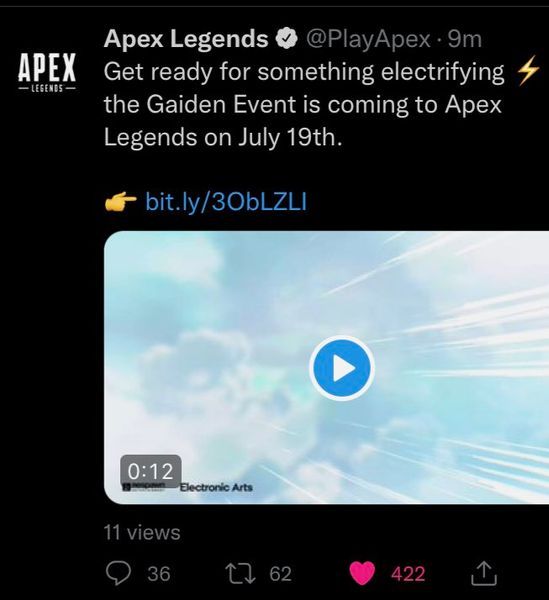
Task: Click the 62 retweets count
Action: click(x=280, y=574)
